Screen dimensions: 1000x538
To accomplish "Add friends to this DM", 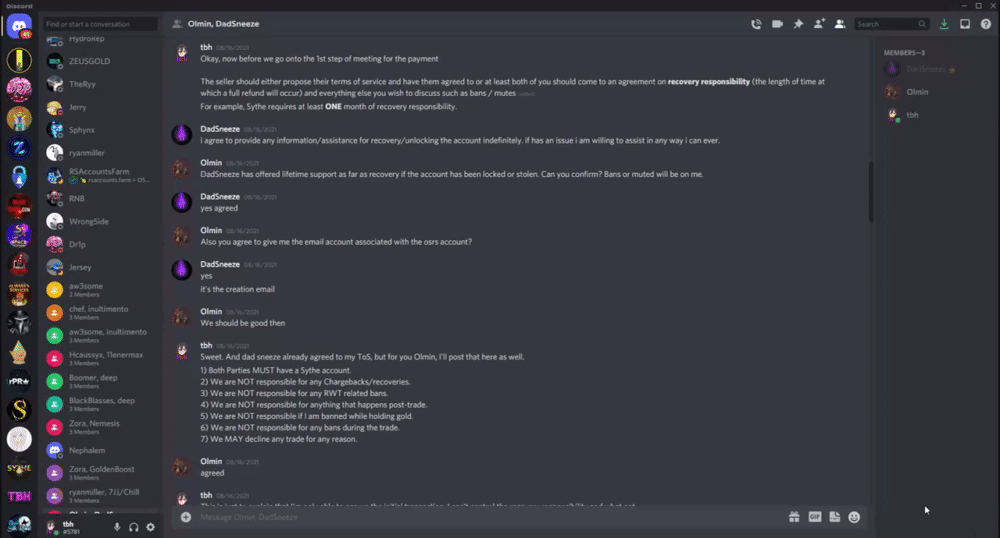I will 819,23.
